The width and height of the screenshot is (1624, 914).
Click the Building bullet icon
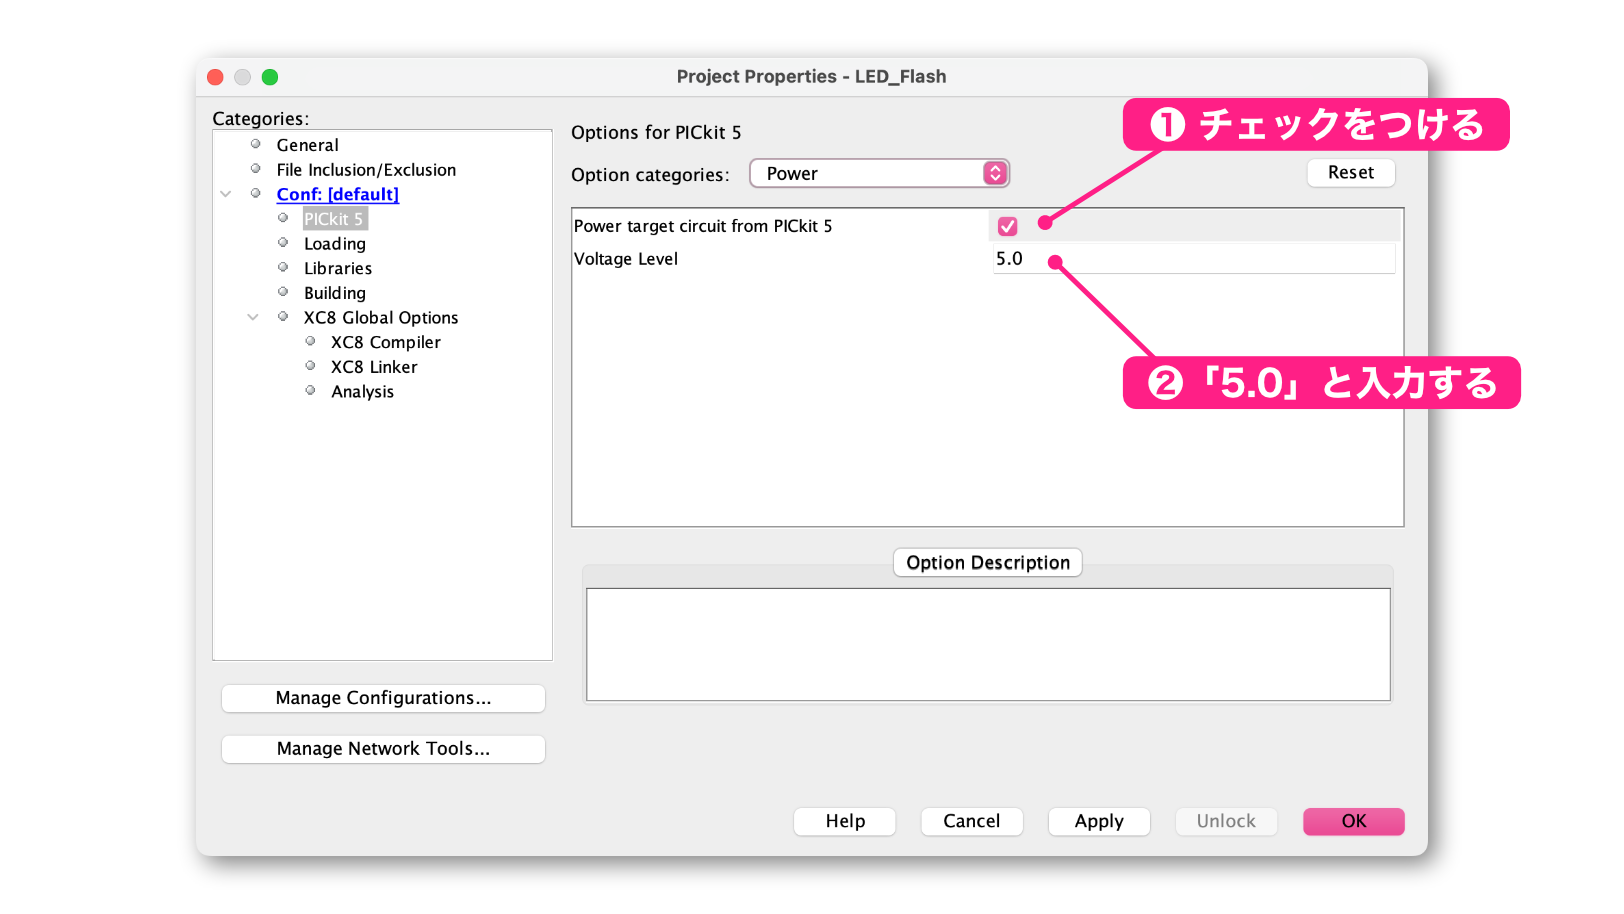(283, 292)
